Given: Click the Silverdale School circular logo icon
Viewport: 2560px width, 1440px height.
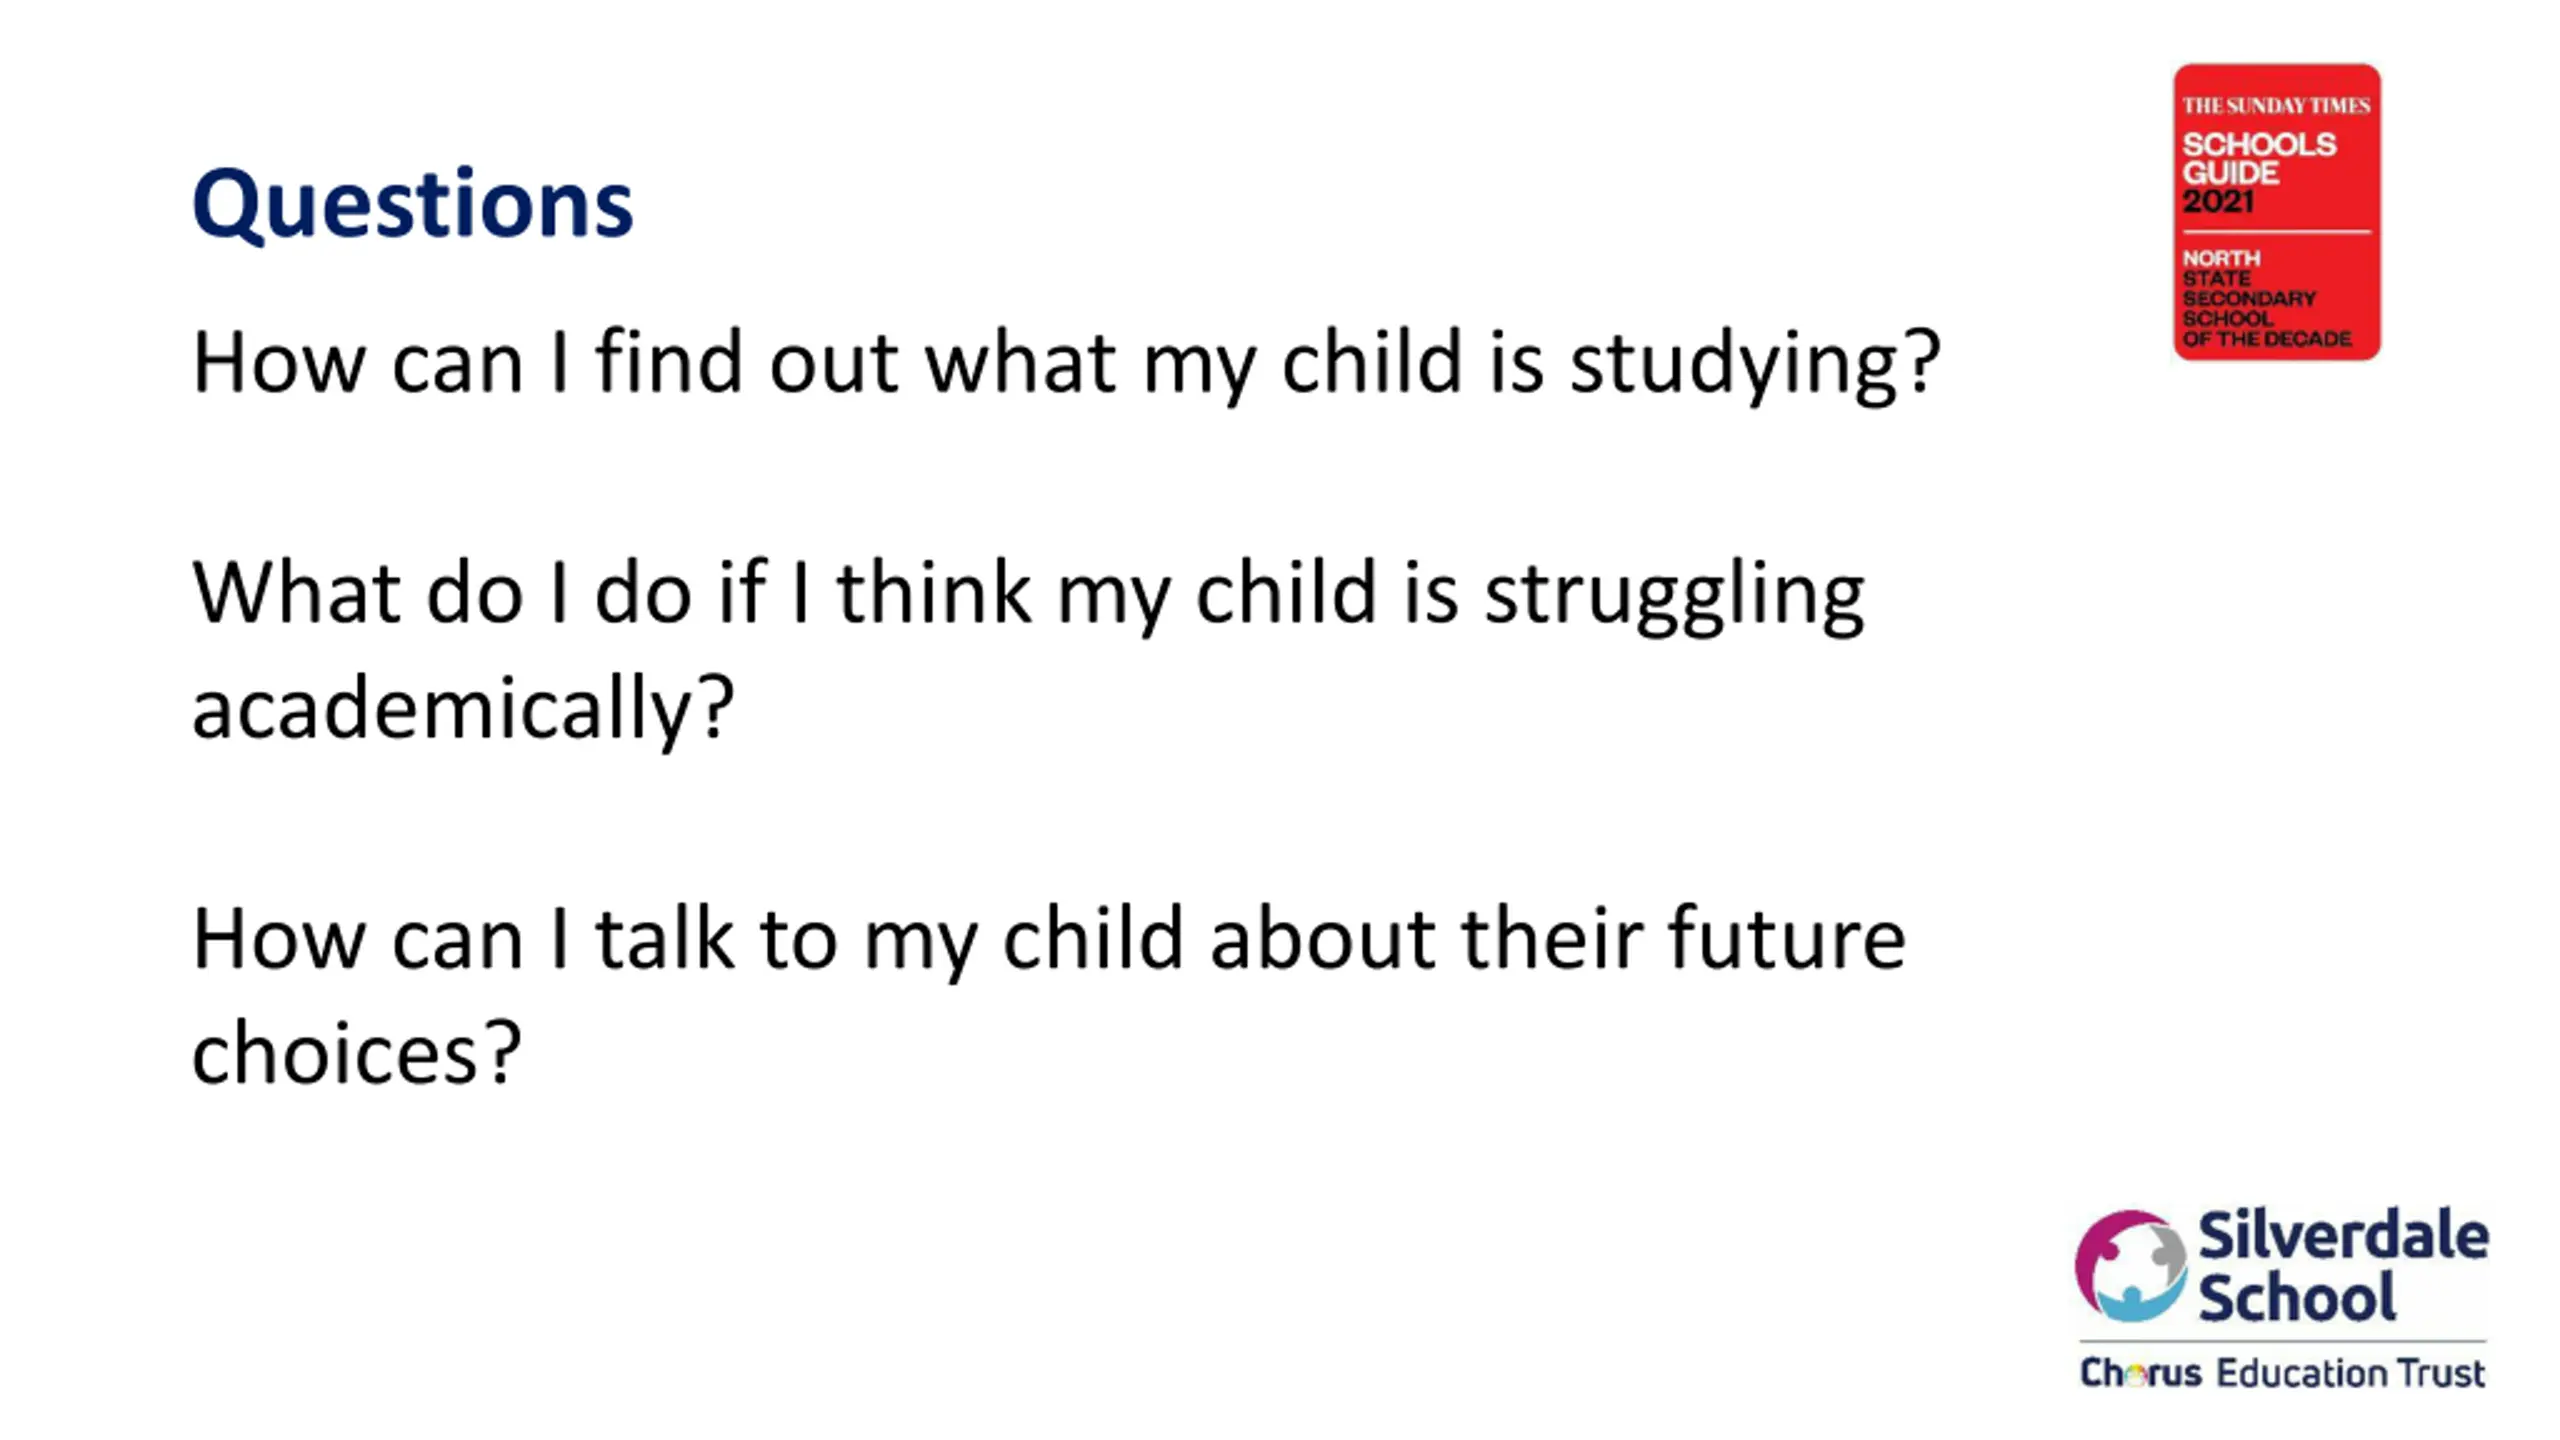Looking at the screenshot, I should click(x=2130, y=1266).
